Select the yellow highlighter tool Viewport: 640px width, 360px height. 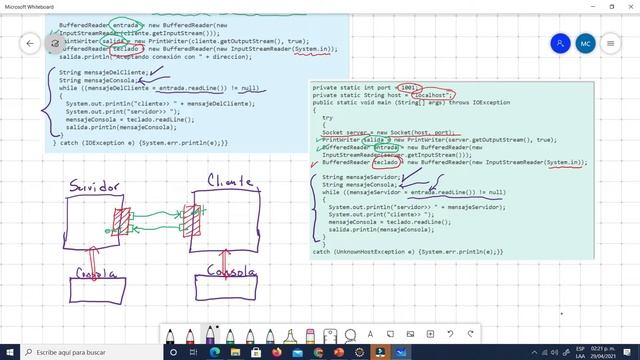[x=290, y=336]
